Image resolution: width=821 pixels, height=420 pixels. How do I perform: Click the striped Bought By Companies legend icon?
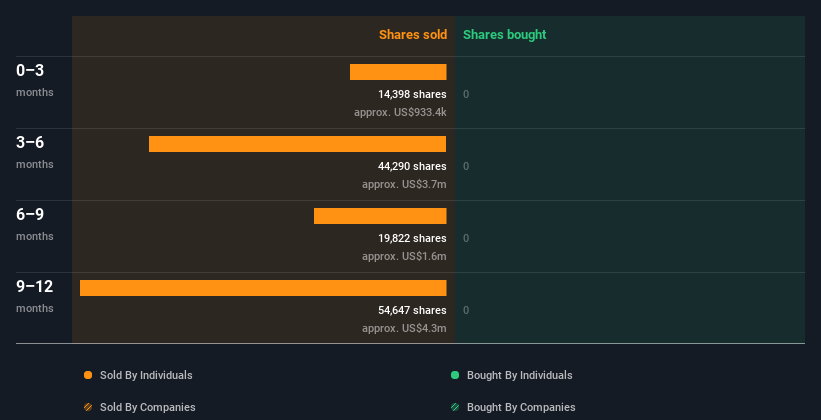coord(455,407)
